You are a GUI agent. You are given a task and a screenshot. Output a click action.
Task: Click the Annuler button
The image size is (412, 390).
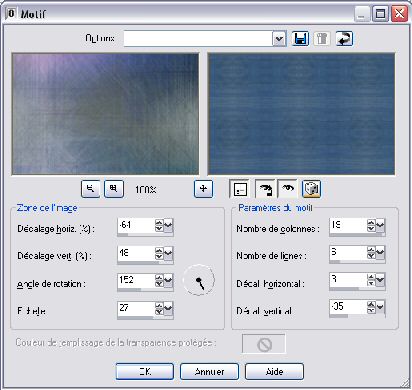pos(209,371)
